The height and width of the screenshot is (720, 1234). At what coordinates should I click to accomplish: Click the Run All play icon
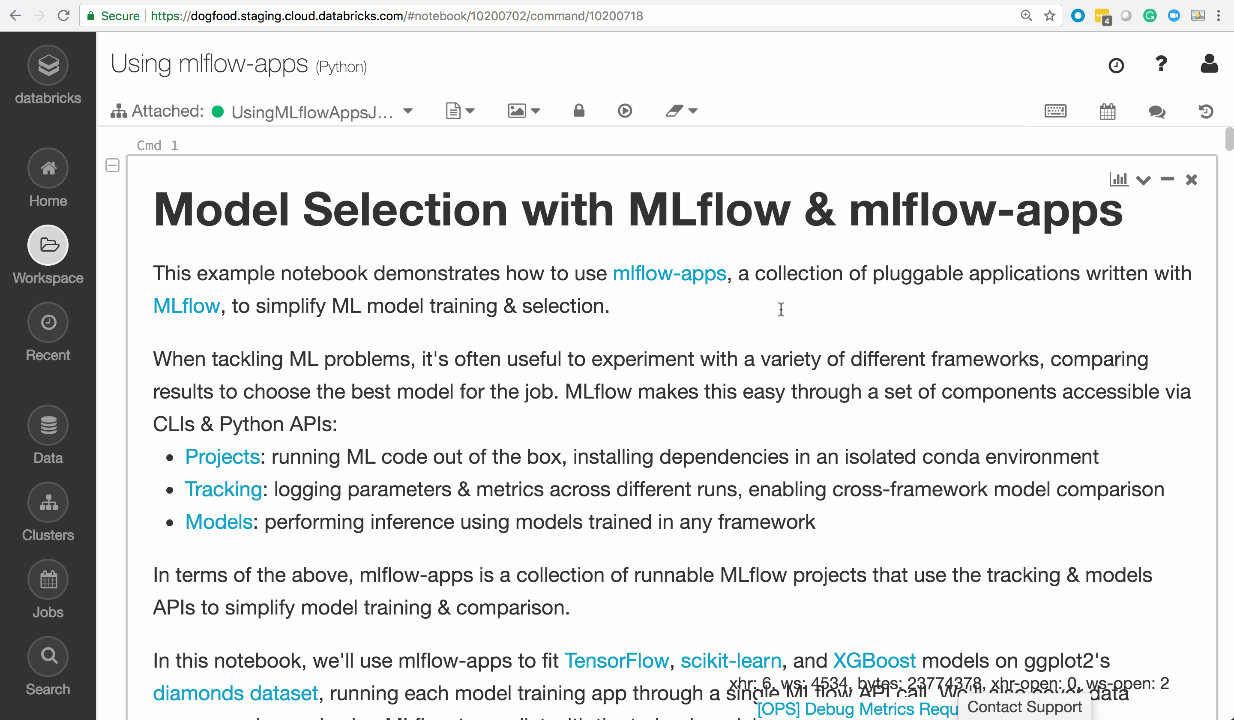tap(625, 111)
